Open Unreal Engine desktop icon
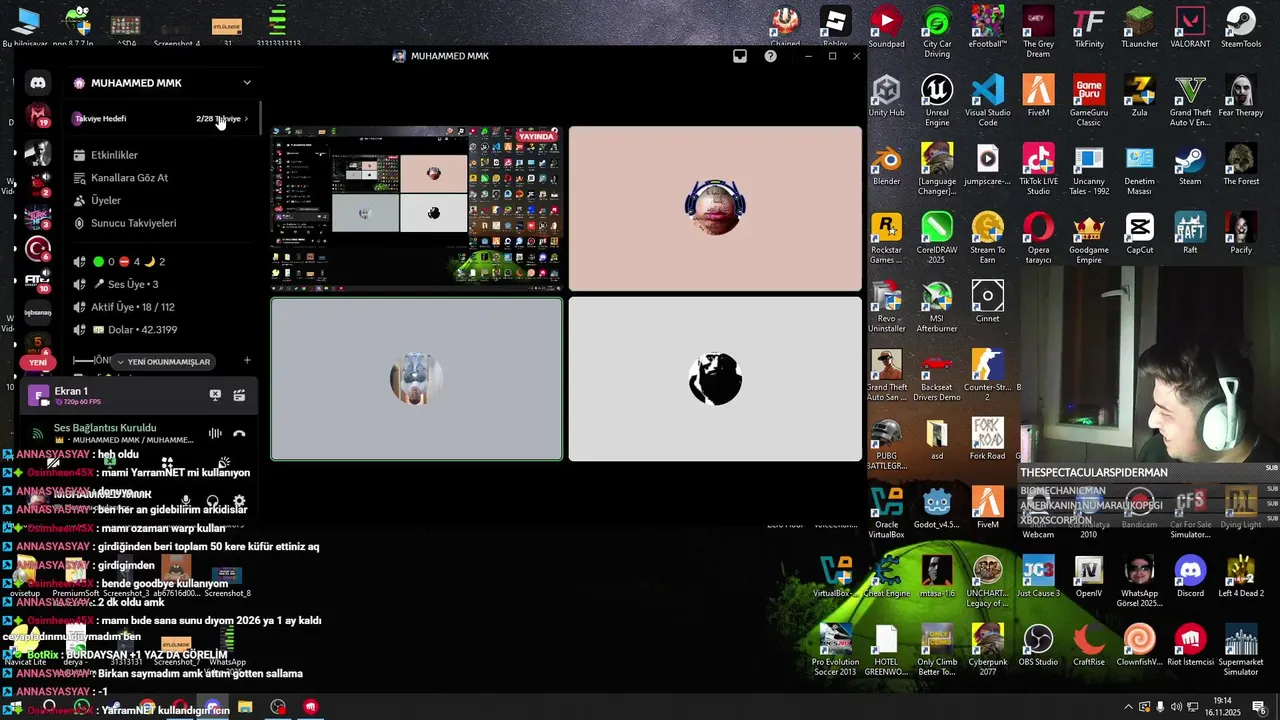Screen dimensions: 1280x720 (x=937, y=100)
